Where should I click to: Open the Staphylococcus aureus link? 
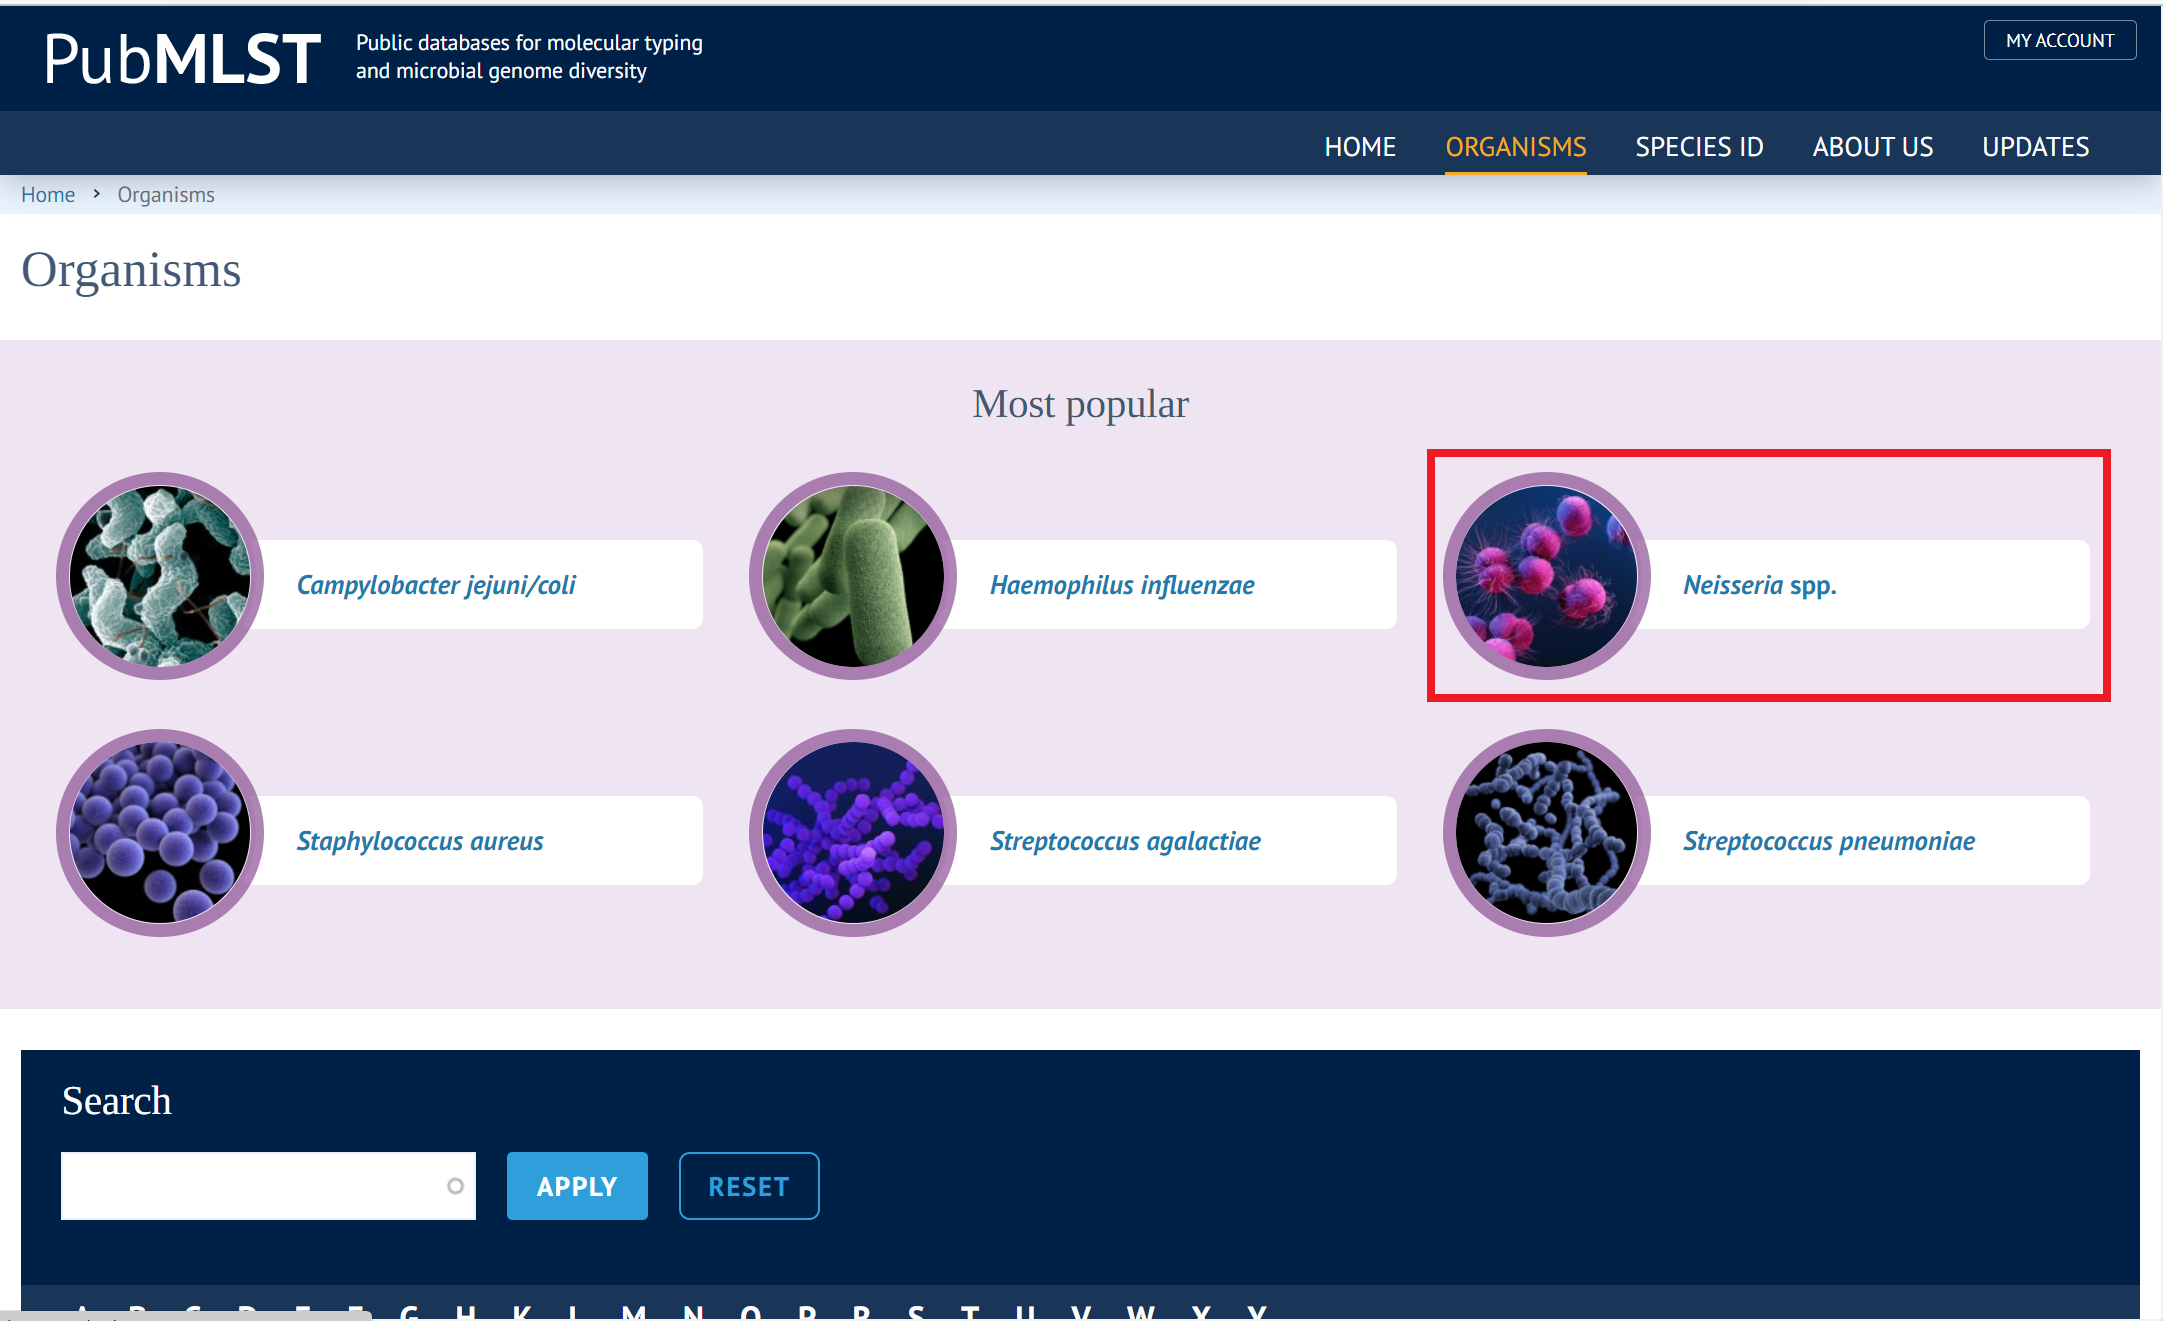click(x=420, y=841)
